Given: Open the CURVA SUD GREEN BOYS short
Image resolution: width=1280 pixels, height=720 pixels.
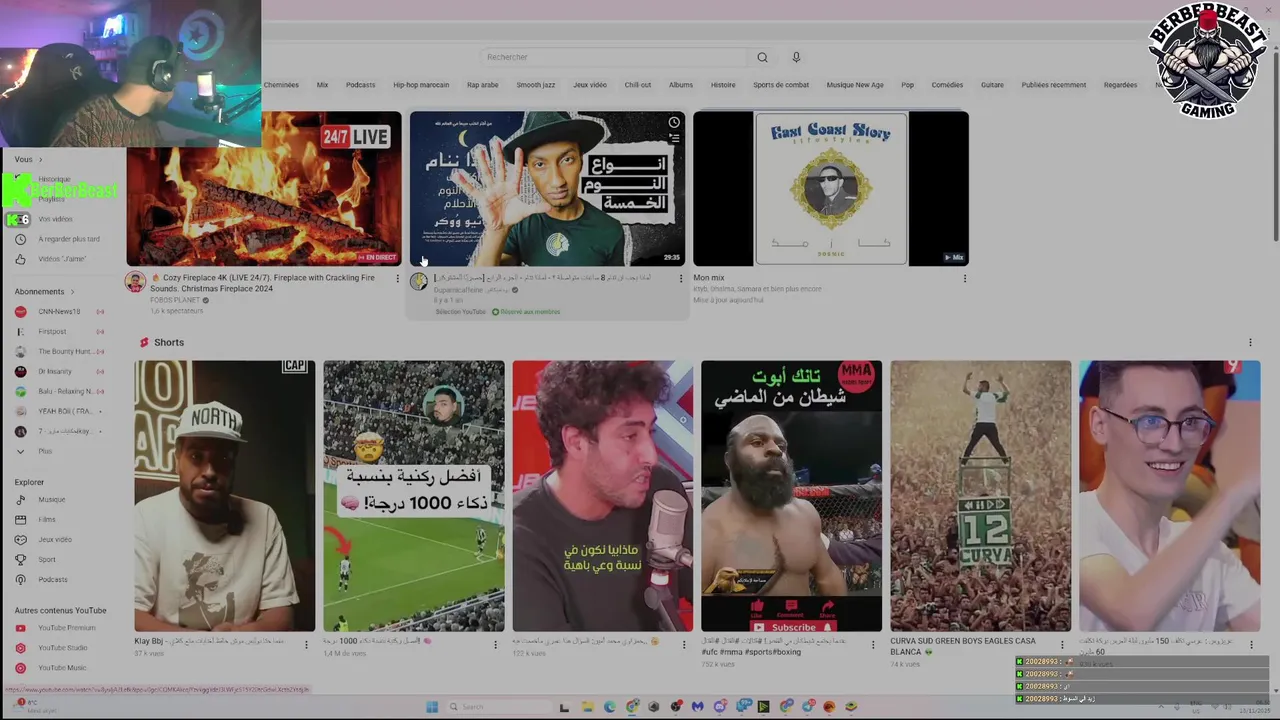Looking at the screenshot, I should coord(980,496).
